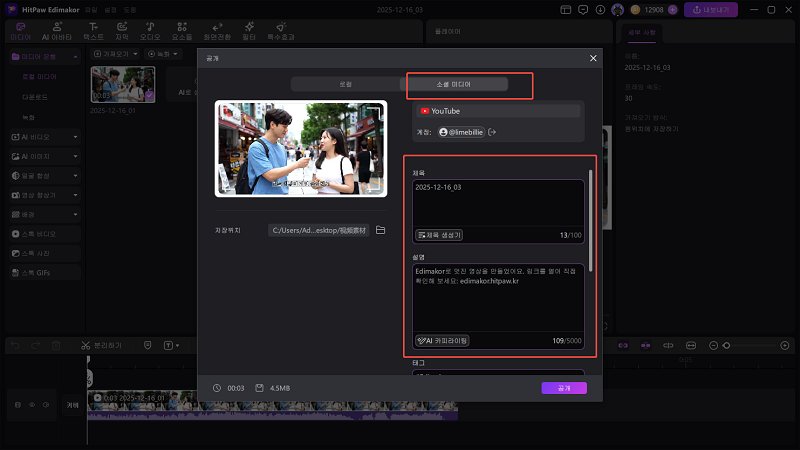Log out of @limebillie account icon
The image size is (800, 450).
pyautogui.click(x=492, y=132)
